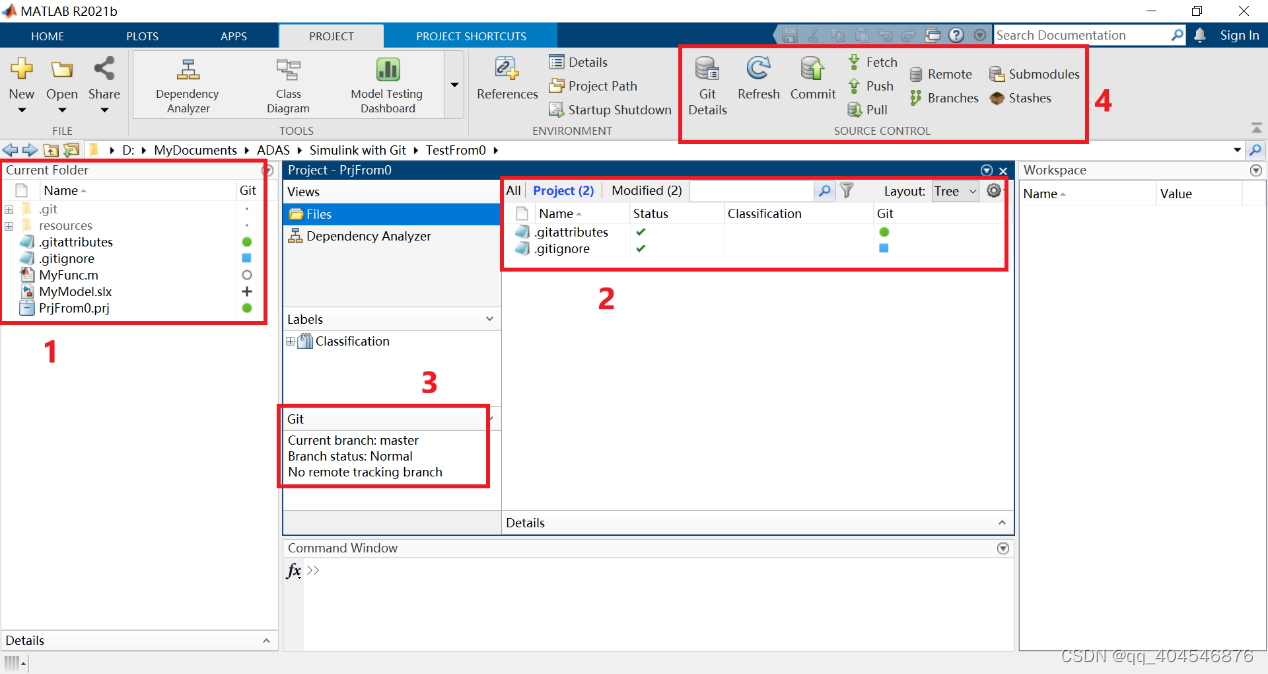1268x674 pixels.
Task: Open the Model Testing Dashboard
Action: [x=387, y=86]
